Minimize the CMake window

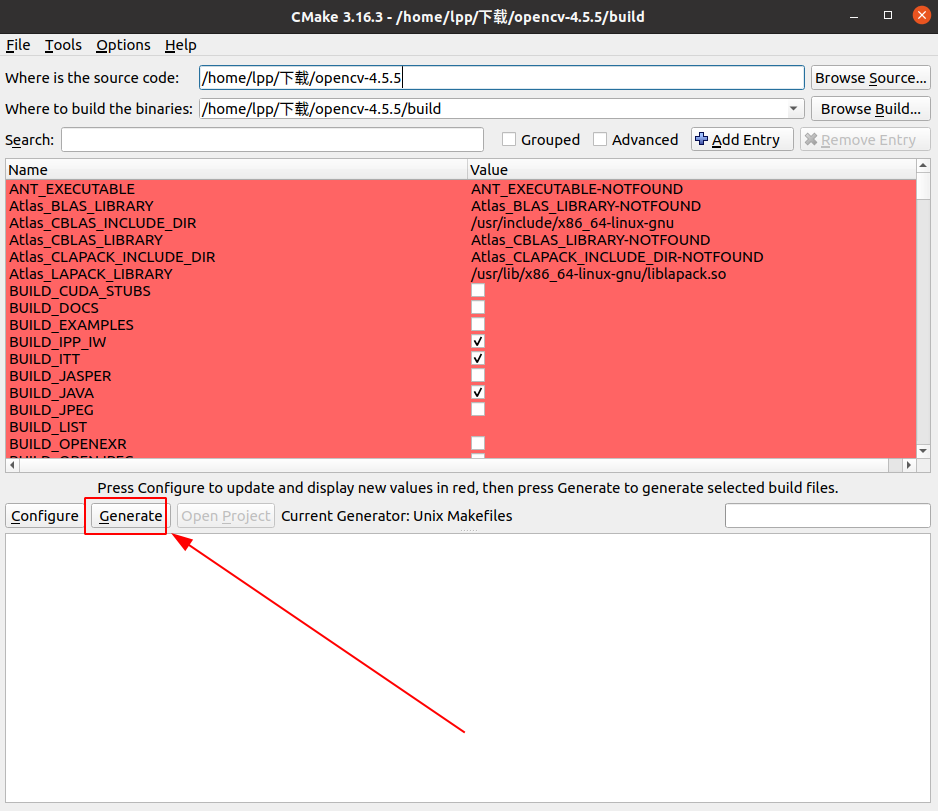[854, 16]
